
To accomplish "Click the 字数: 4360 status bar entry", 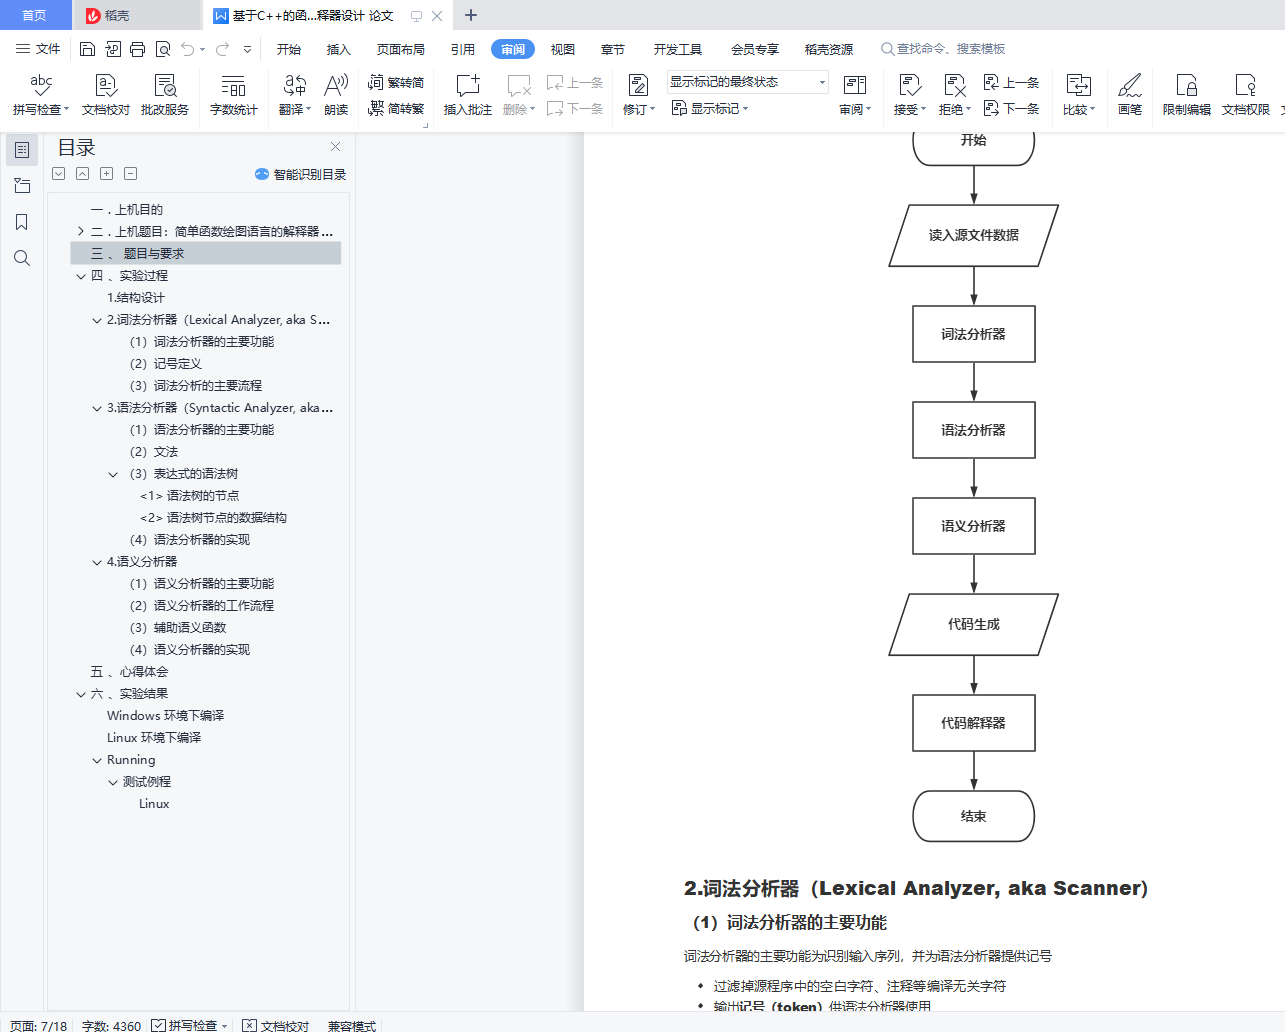I will point(111,1025).
